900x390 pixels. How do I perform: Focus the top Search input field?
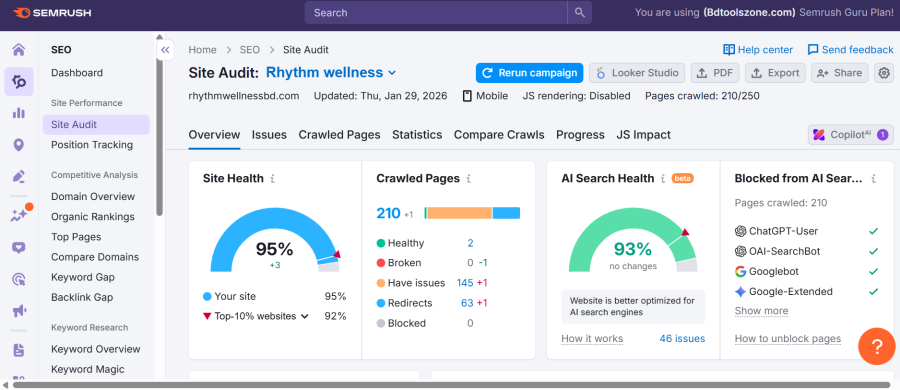point(436,13)
